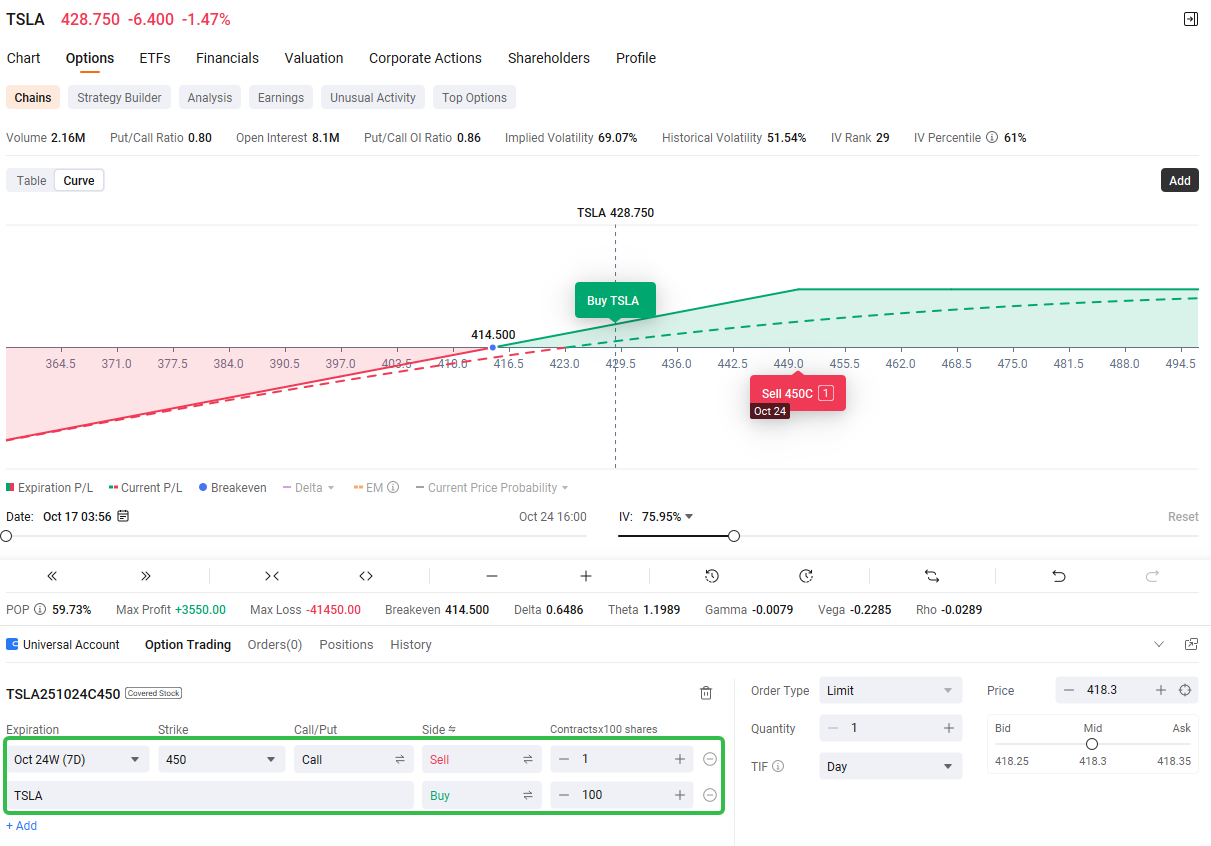Open the Oct 24W (7D) expiration dropdown
Viewport: 1211px width, 846px height.
point(77,759)
